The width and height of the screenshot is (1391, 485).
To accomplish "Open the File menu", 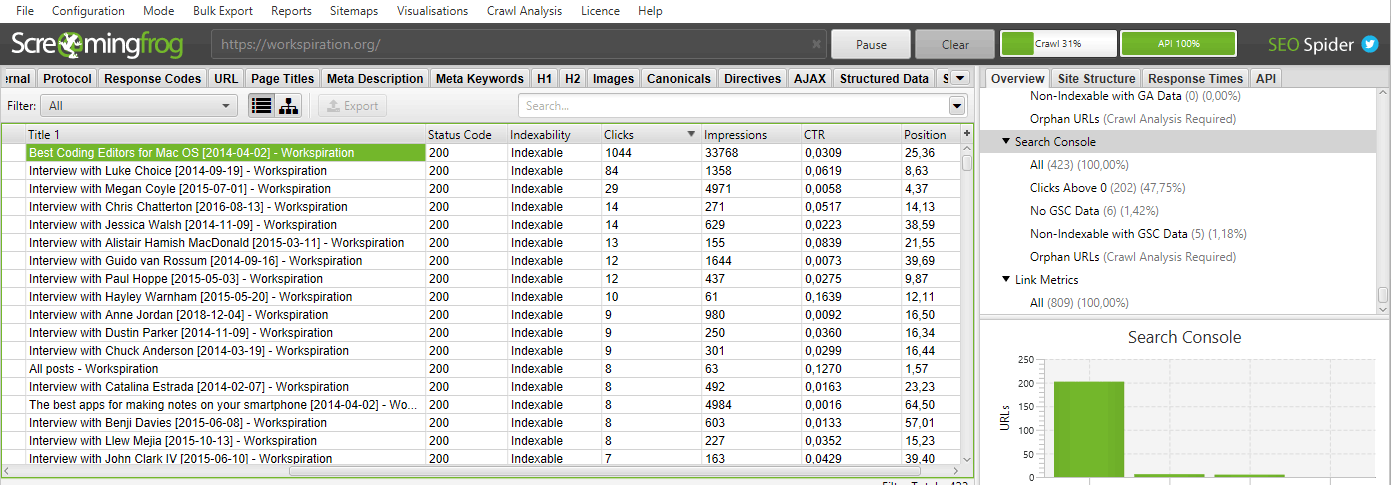I will (25, 11).
